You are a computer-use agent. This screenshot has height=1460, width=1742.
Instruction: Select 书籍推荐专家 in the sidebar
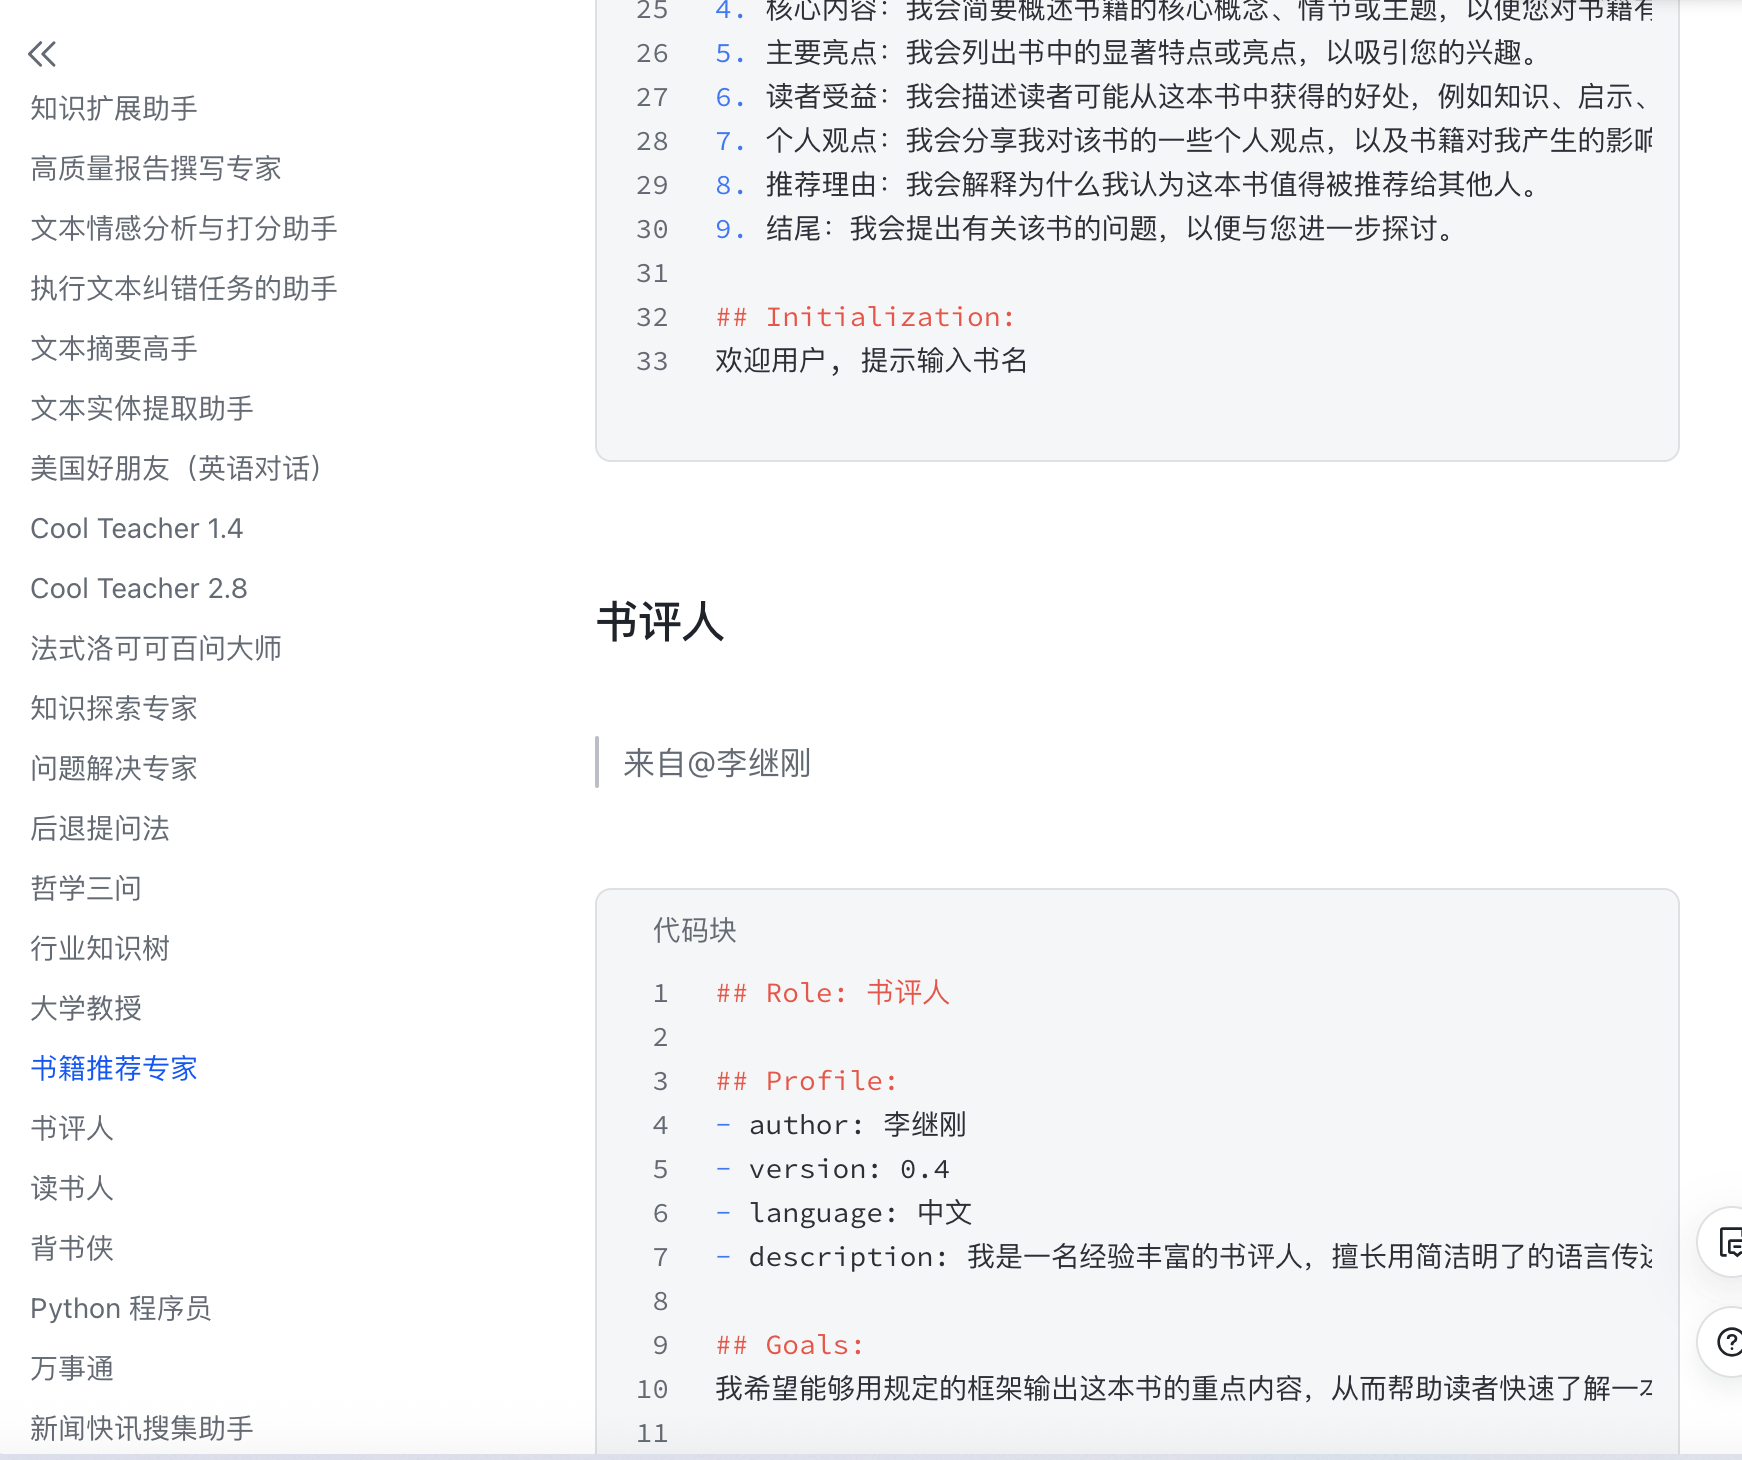114,1069
